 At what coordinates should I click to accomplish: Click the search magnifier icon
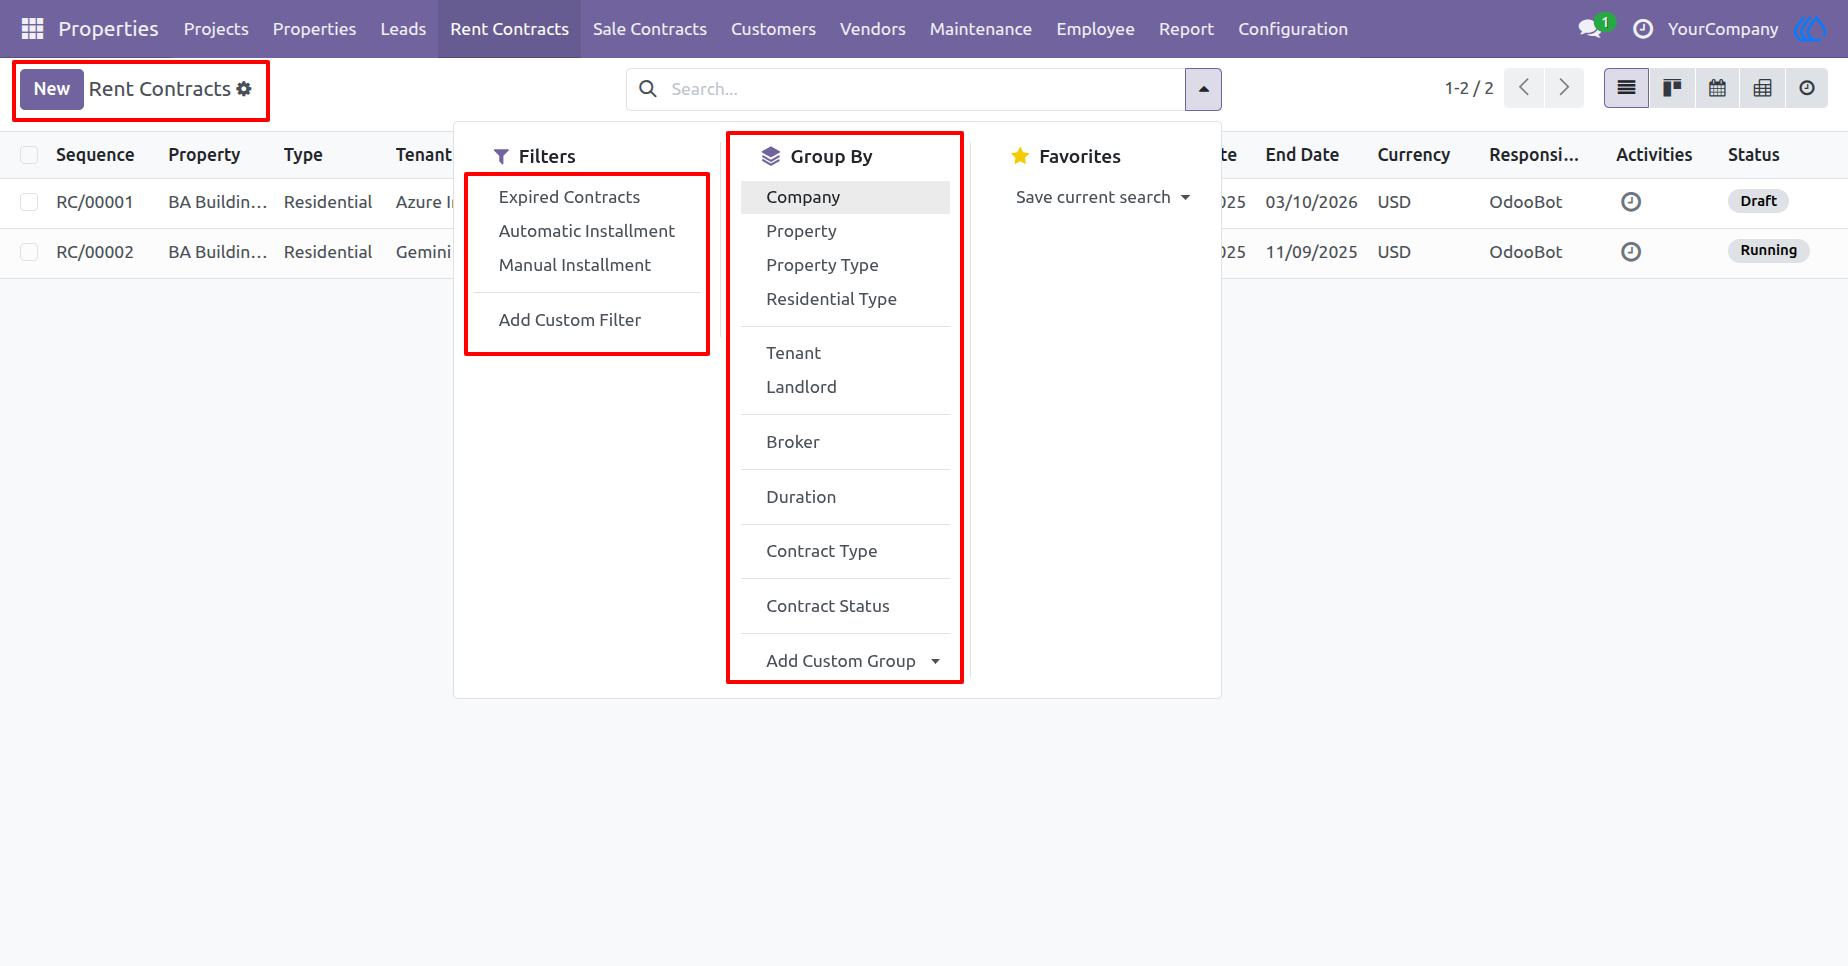(x=648, y=89)
